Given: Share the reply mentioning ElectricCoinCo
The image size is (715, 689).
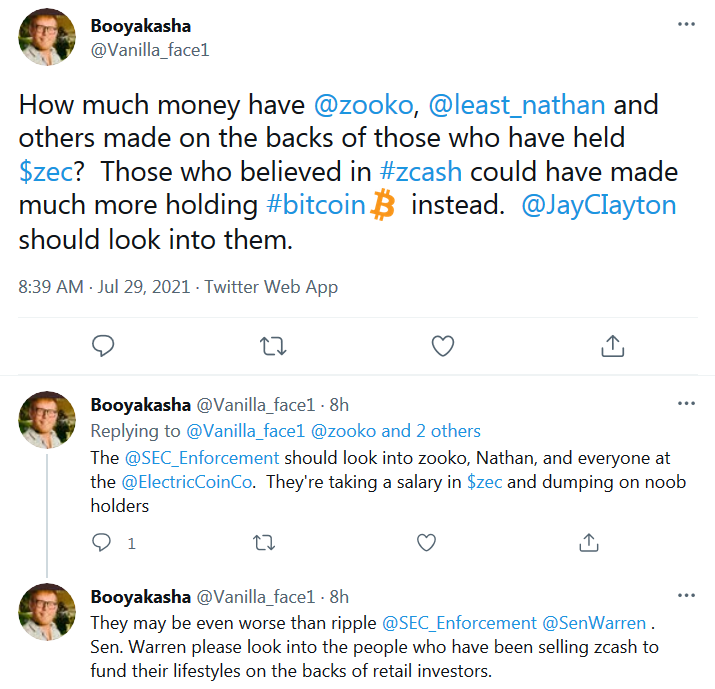Looking at the screenshot, I should point(588,543).
